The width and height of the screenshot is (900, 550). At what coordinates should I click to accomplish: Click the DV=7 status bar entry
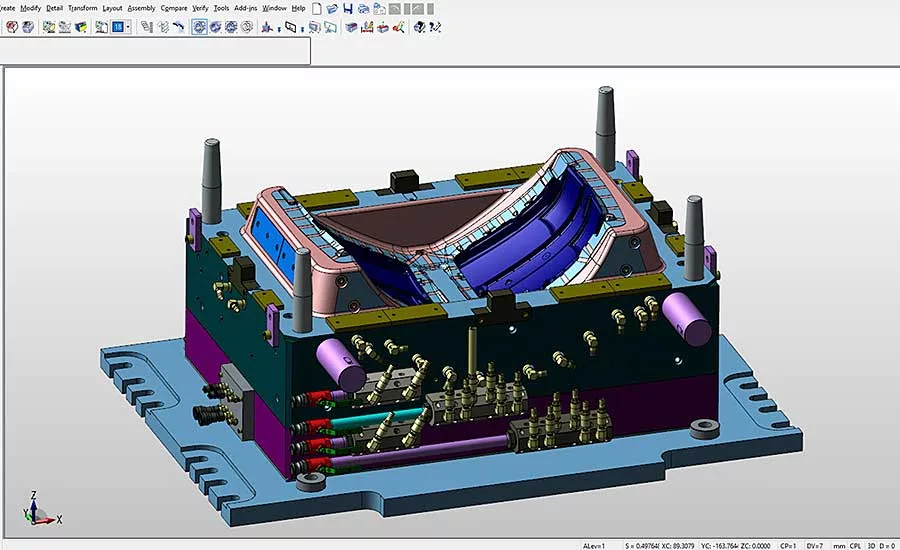[815, 546]
